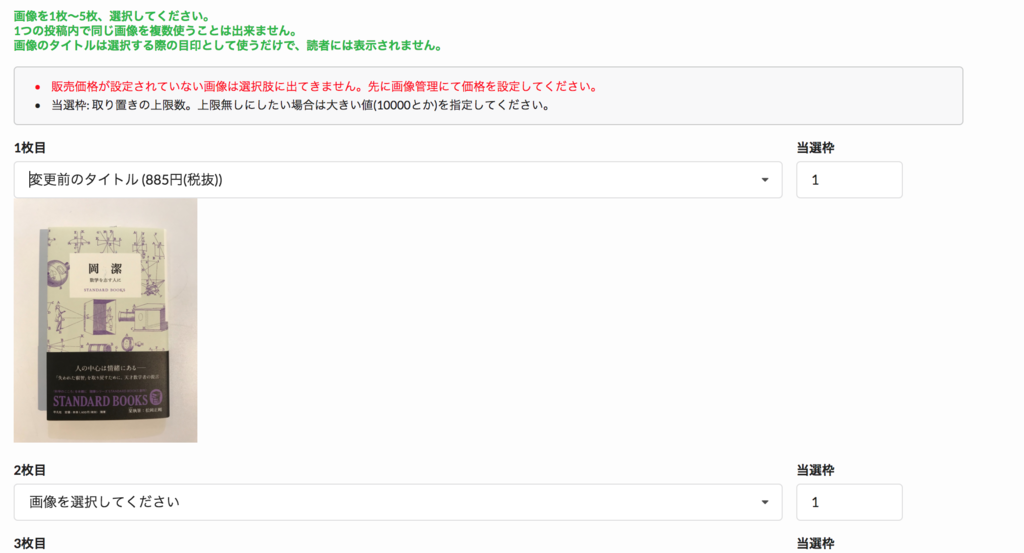Click the 当選枠: 取り置きの上限数 note text

tap(300, 105)
